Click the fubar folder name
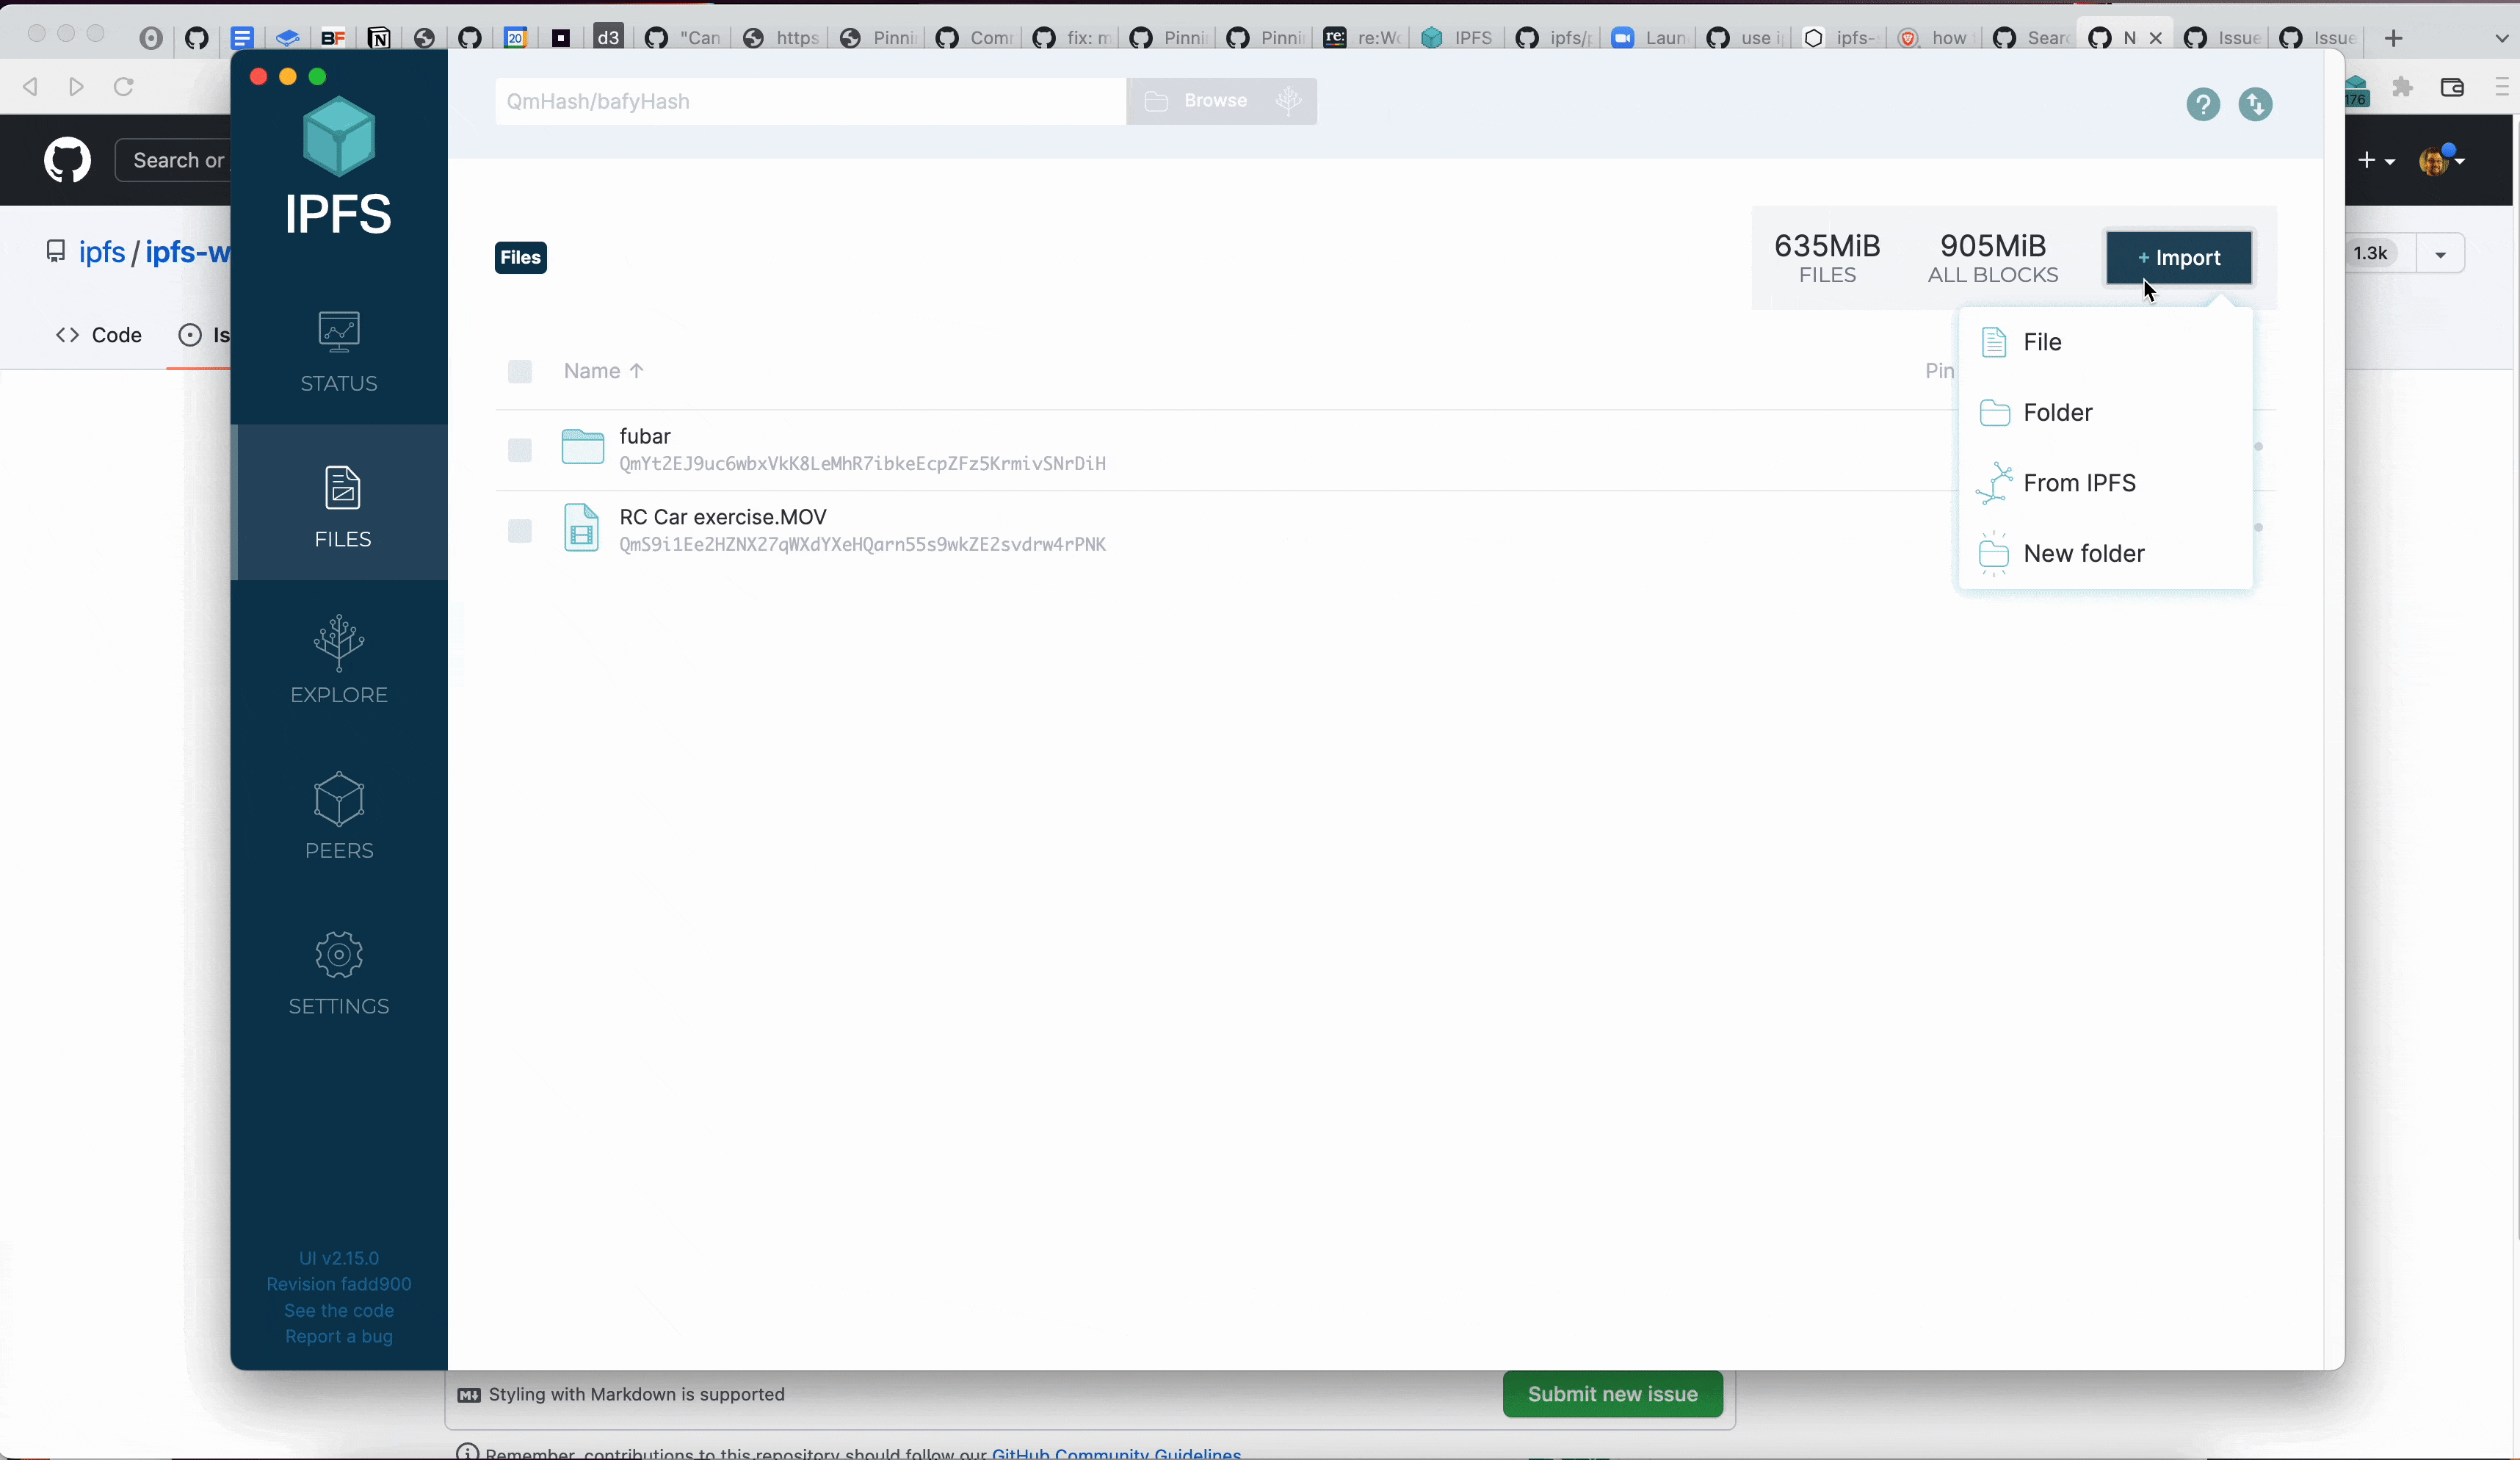The image size is (2520, 1460). (645, 436)
